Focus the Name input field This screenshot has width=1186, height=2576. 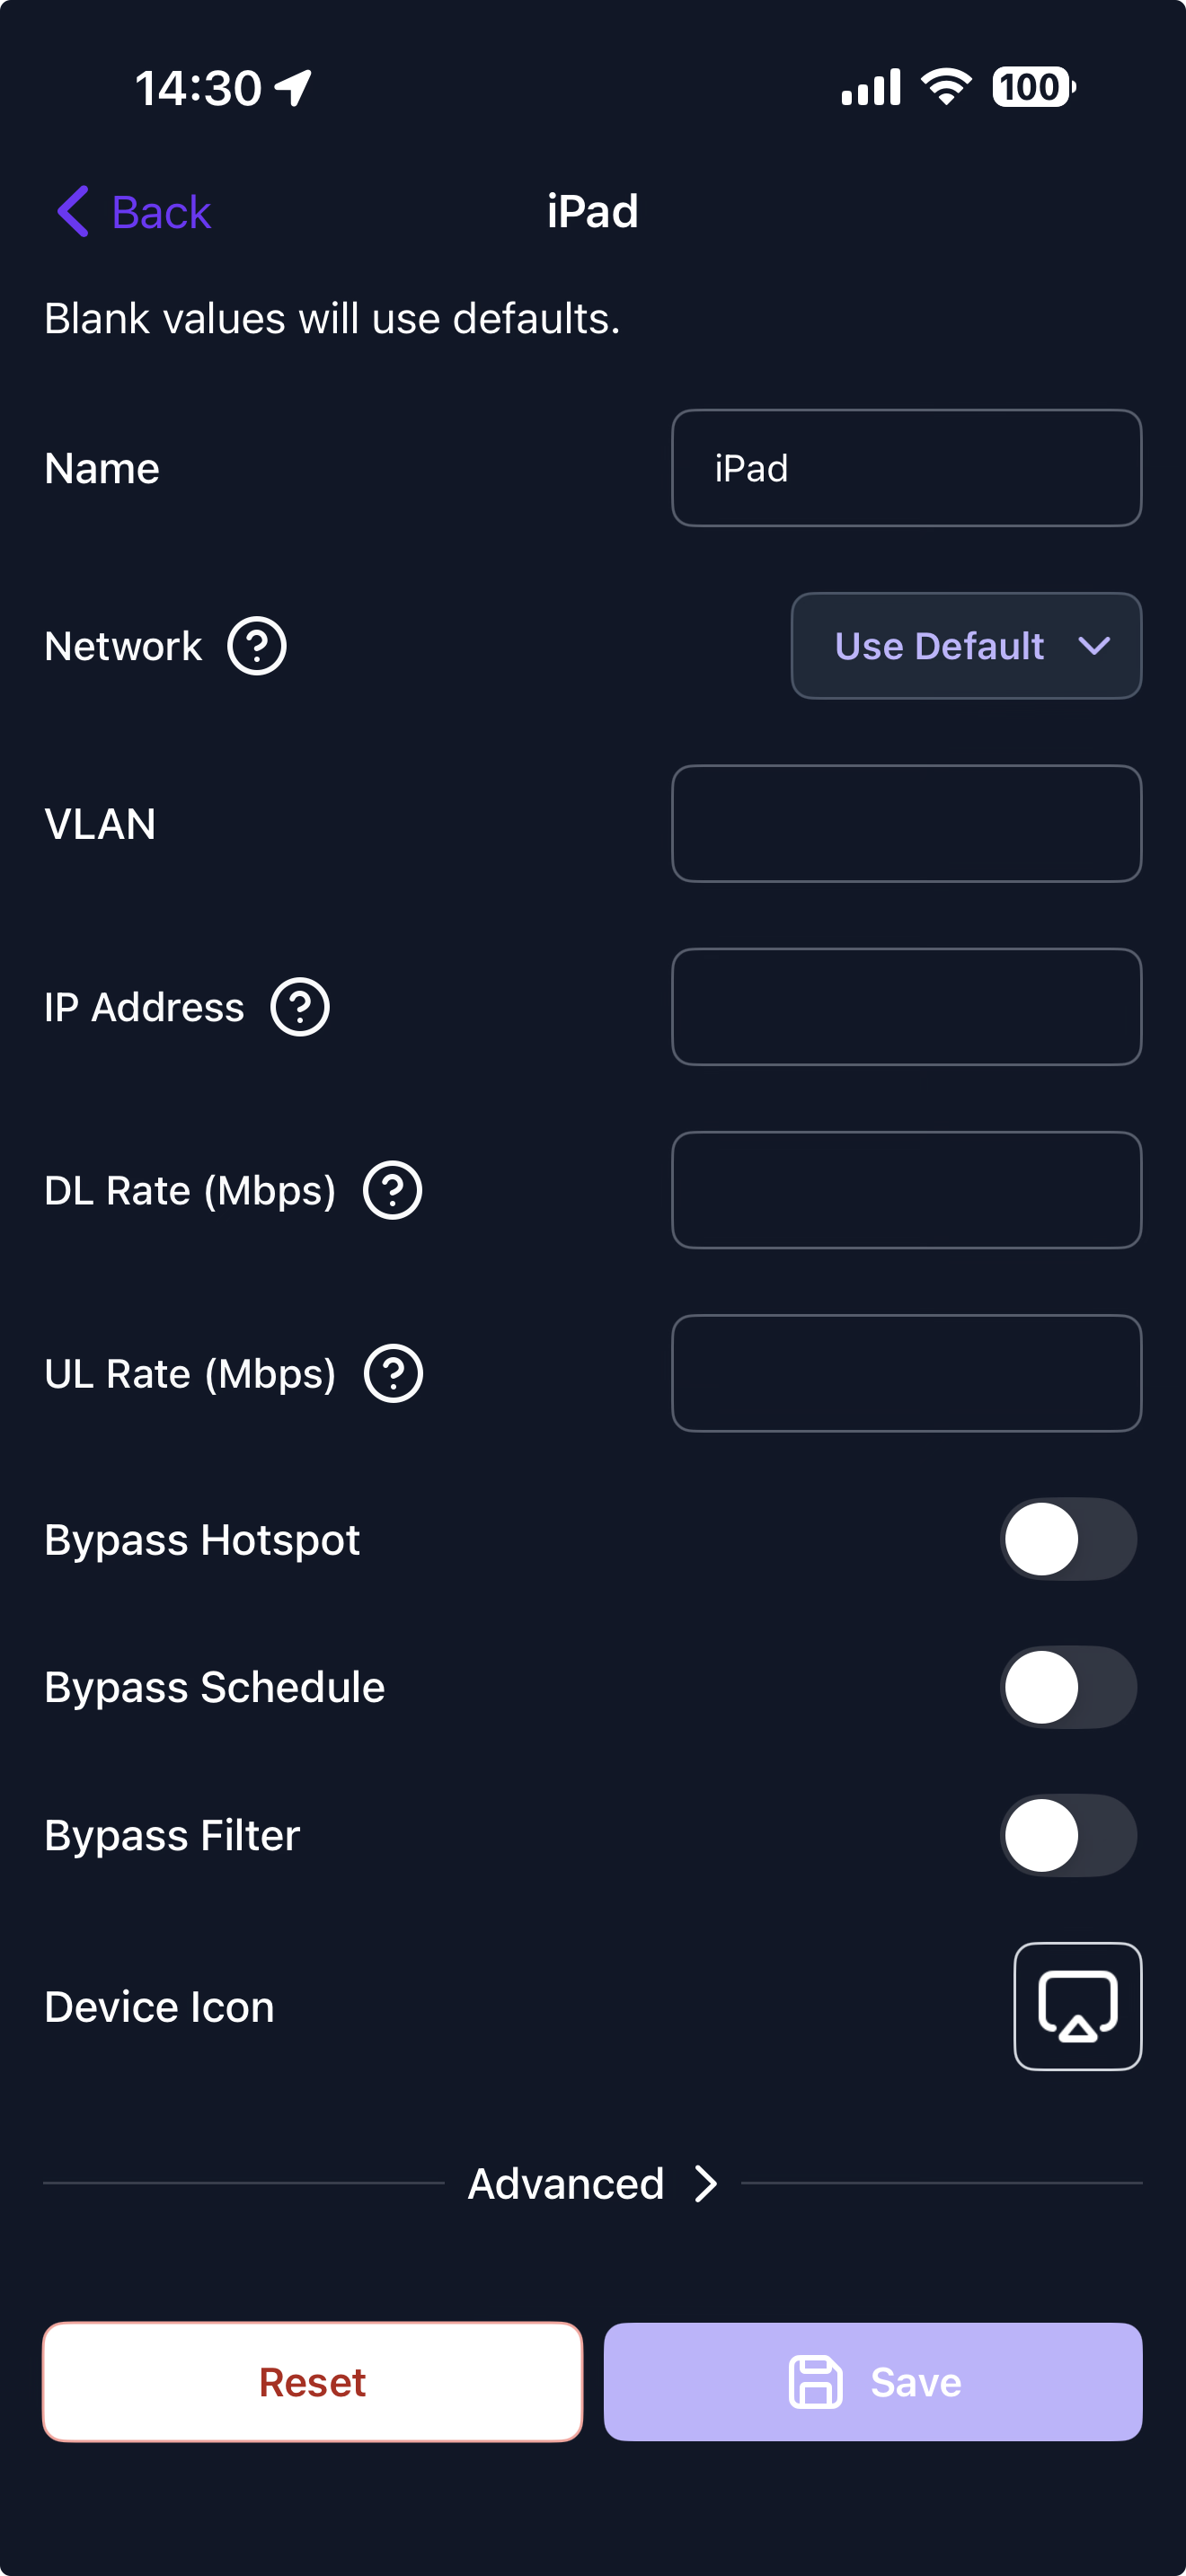coord(906,468)
